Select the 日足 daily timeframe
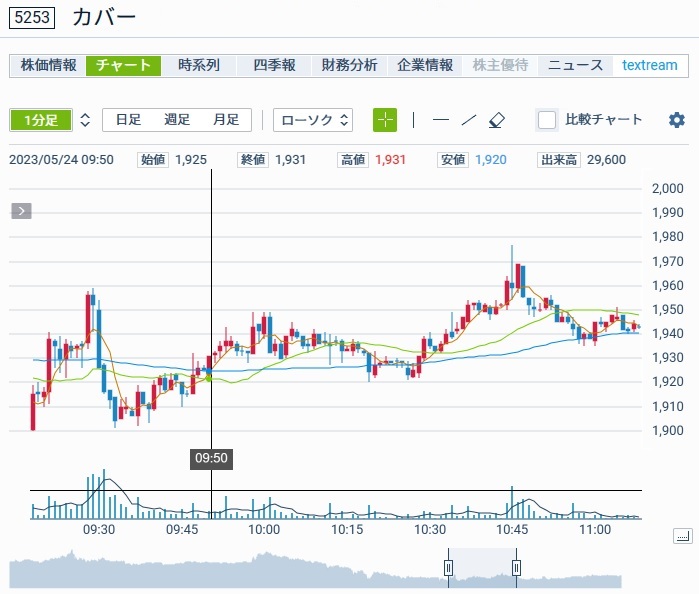Viewport: 699px width, 594px height. pyautogui.click(x=128, y=120)
